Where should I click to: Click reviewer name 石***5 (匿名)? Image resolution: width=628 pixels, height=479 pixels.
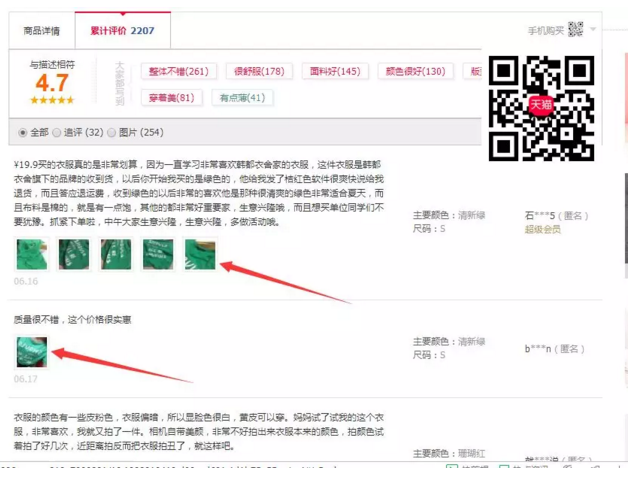(x=556, y=216)
